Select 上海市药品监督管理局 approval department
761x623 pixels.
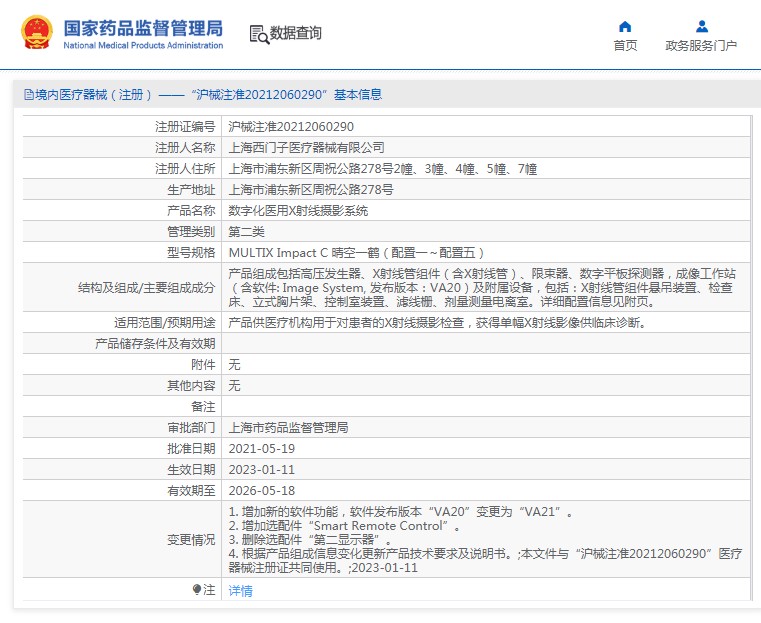288,427
